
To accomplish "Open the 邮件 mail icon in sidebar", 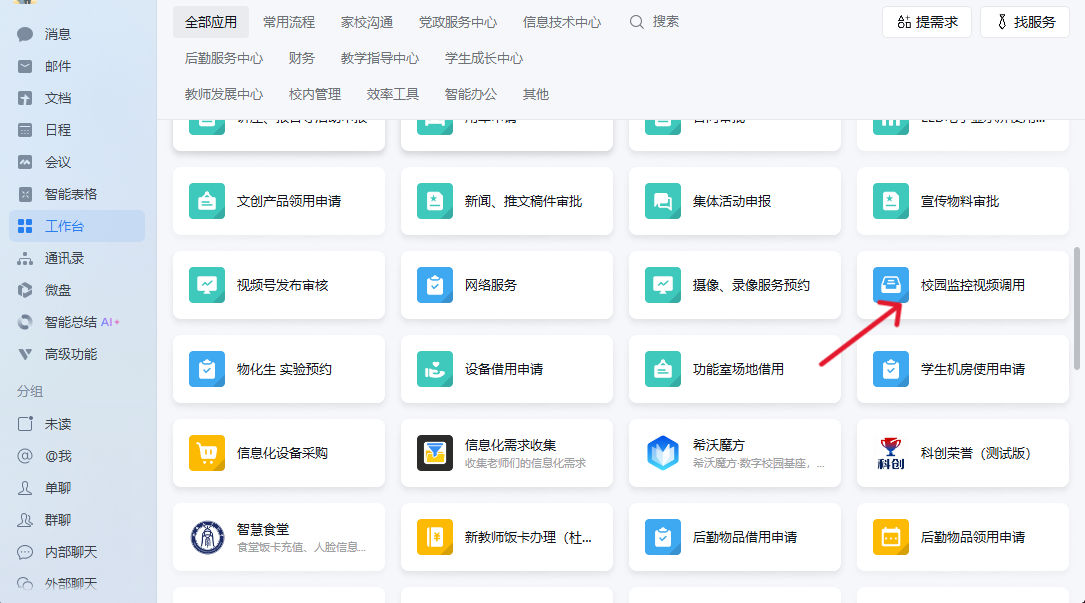I will 26,66.
